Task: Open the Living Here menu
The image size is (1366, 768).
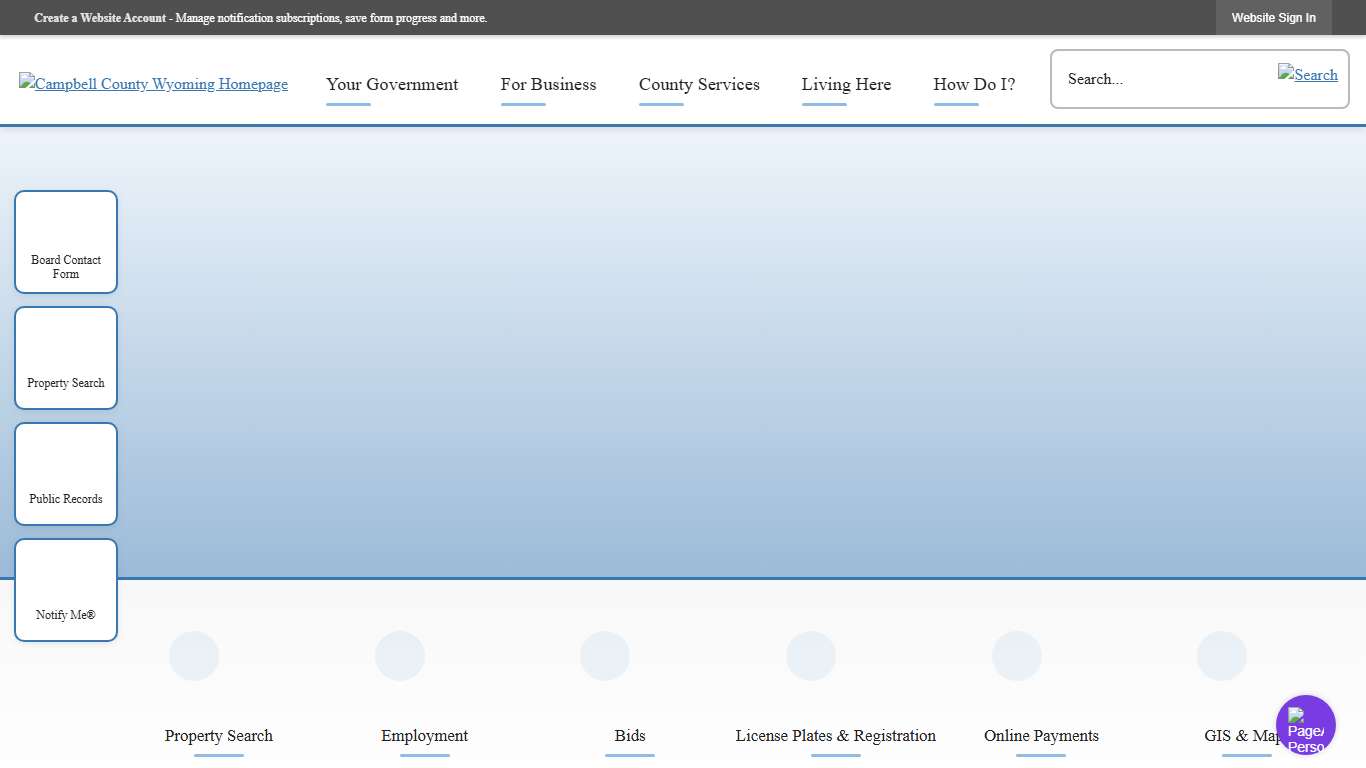Action: coord(846,85)
